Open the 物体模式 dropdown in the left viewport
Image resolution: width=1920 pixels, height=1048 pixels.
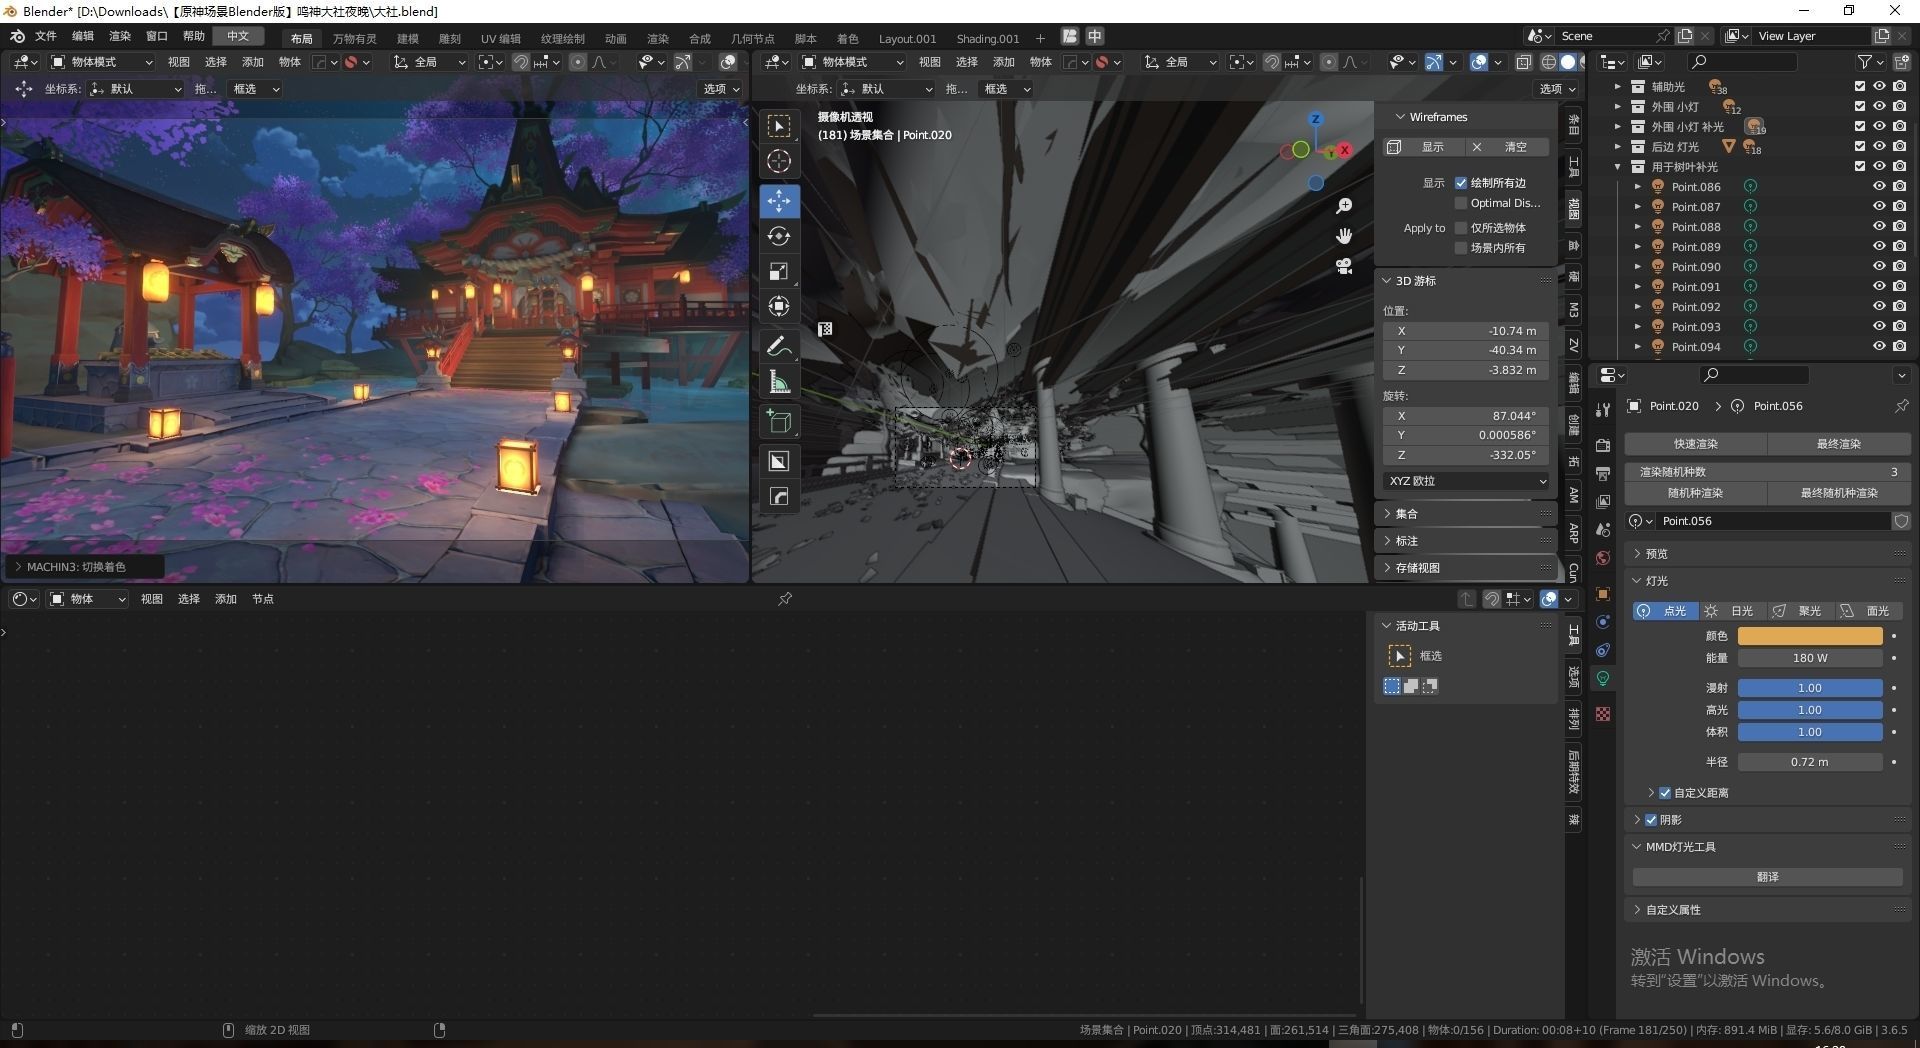[x=102, y=62]
